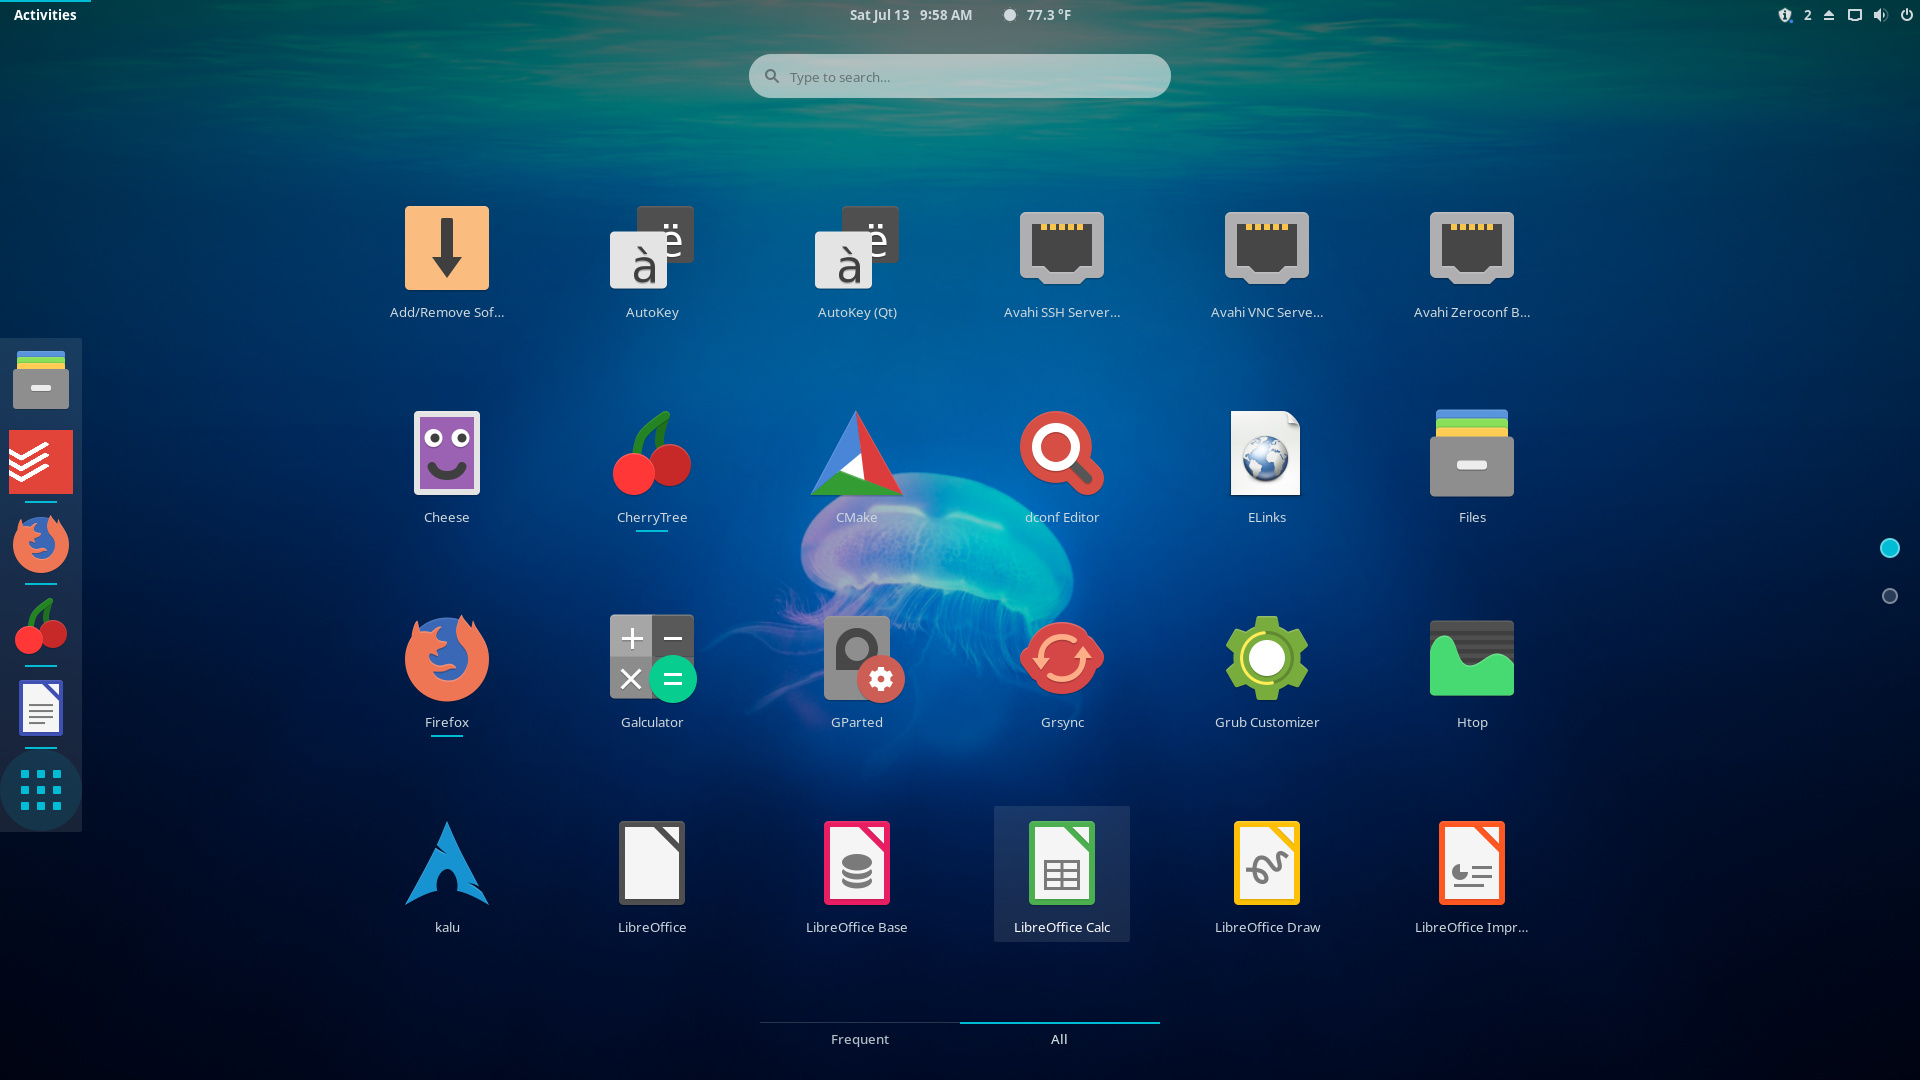The height and width of the screenshot is (1080, 1920).
Task: Open LibreOffice Calc
Action: tap(1062, 874)
